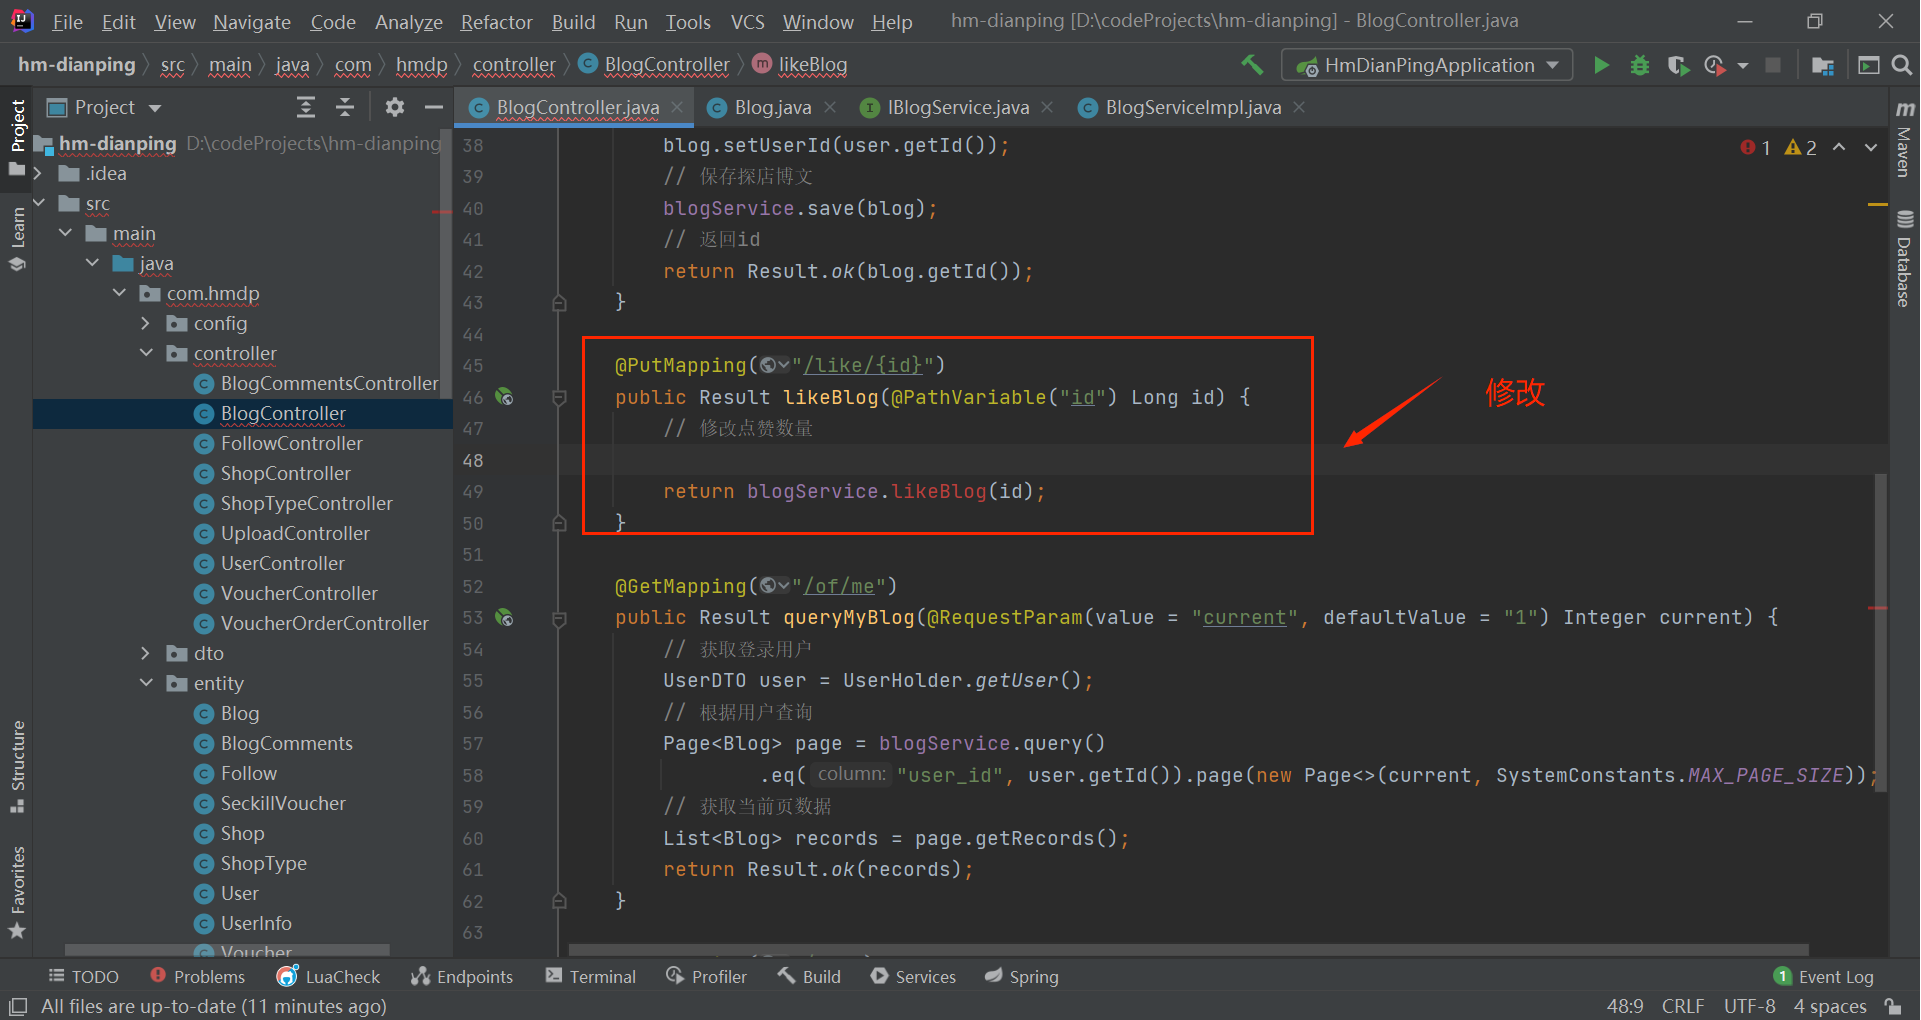
Task: Start debugging with the bug icon
Action: [x=1640, y=65]
